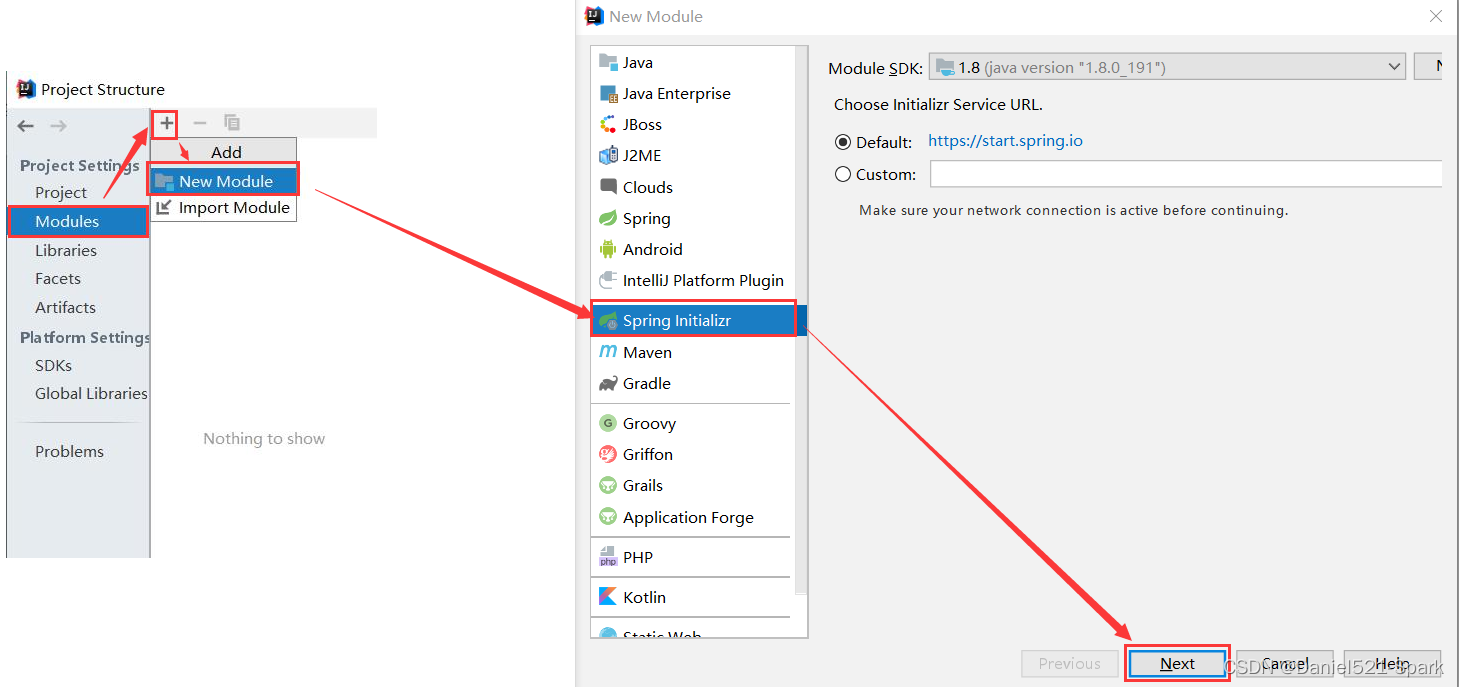Open Project under Project Settings
Image resolution: width=1459 pixels, height=687 pixels.
[61, 192]
